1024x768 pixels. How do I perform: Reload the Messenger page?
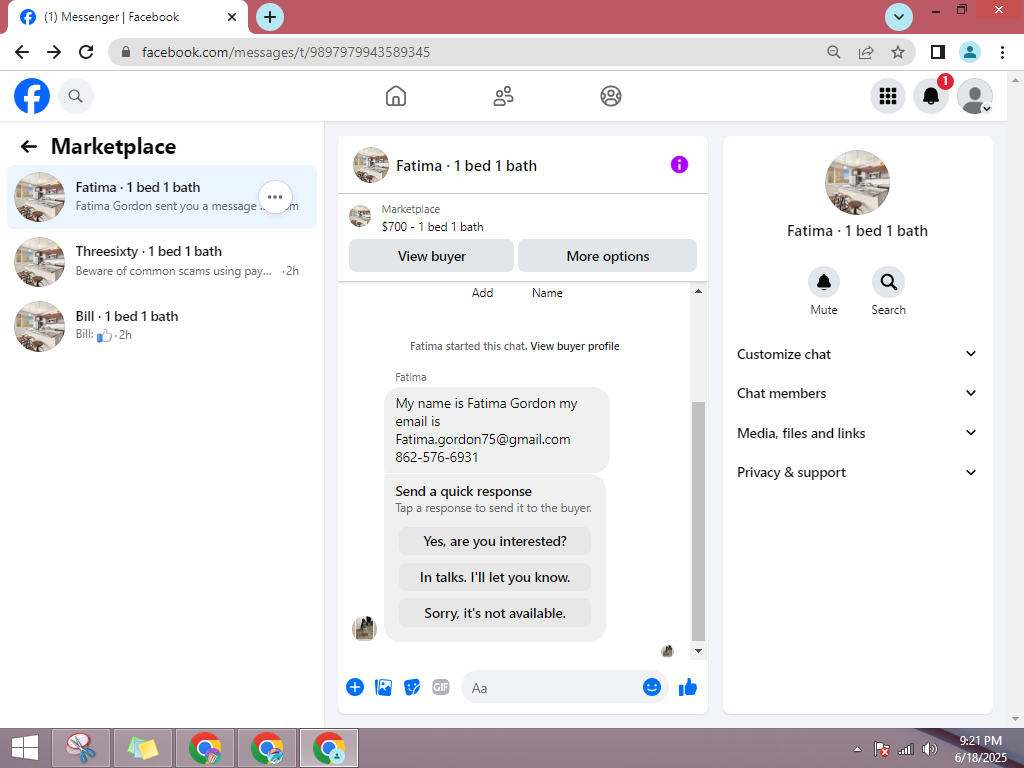pos(86,52)
